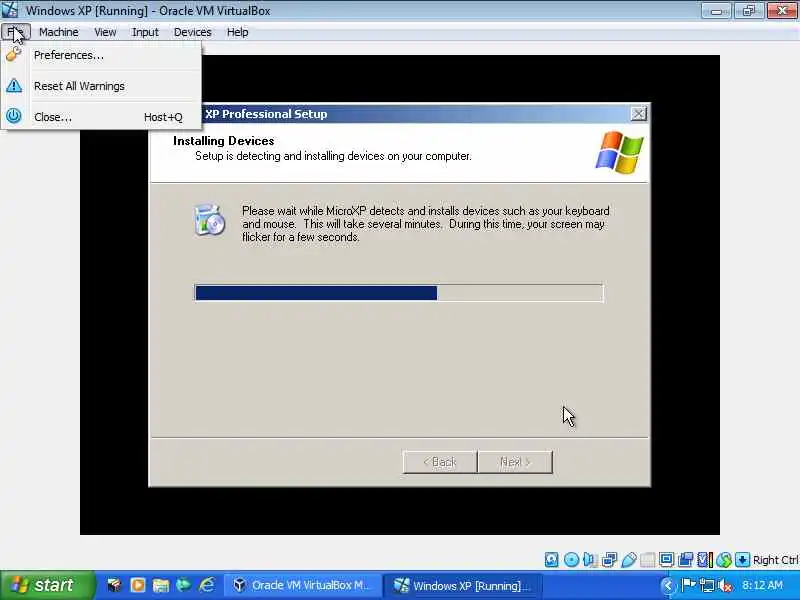Restore down the VirtualBox window
The image size is (800, 600).
(x=749, y=11)
